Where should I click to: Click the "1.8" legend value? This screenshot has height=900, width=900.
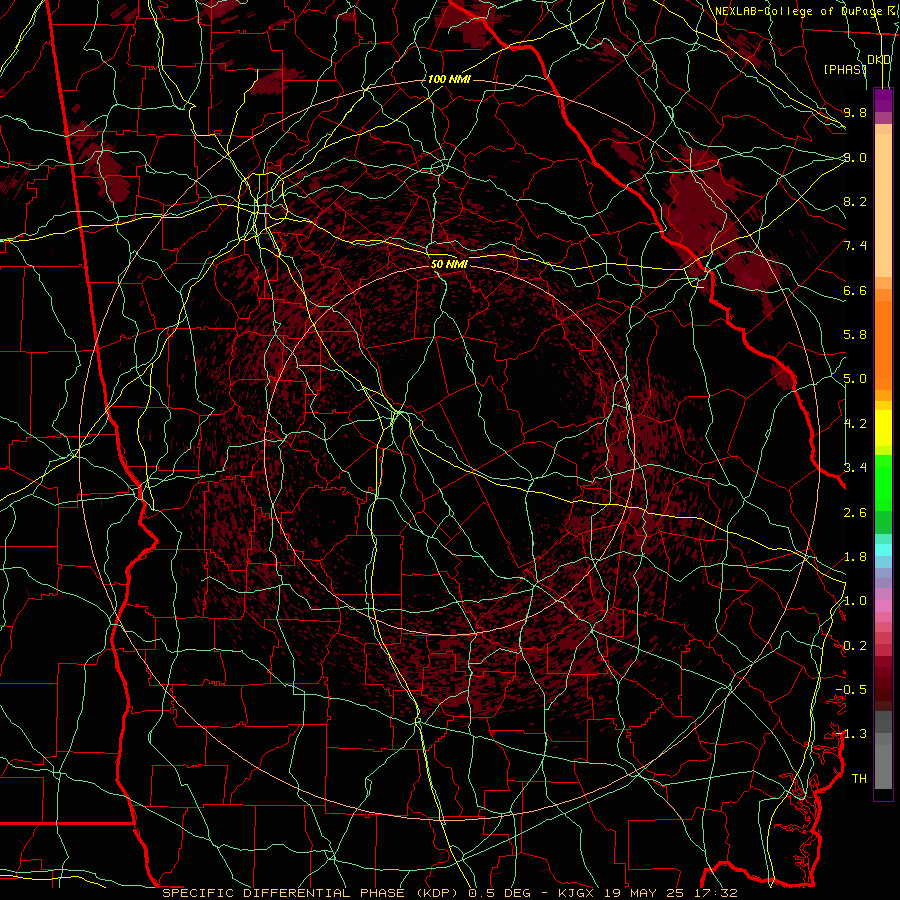point(855,557)
